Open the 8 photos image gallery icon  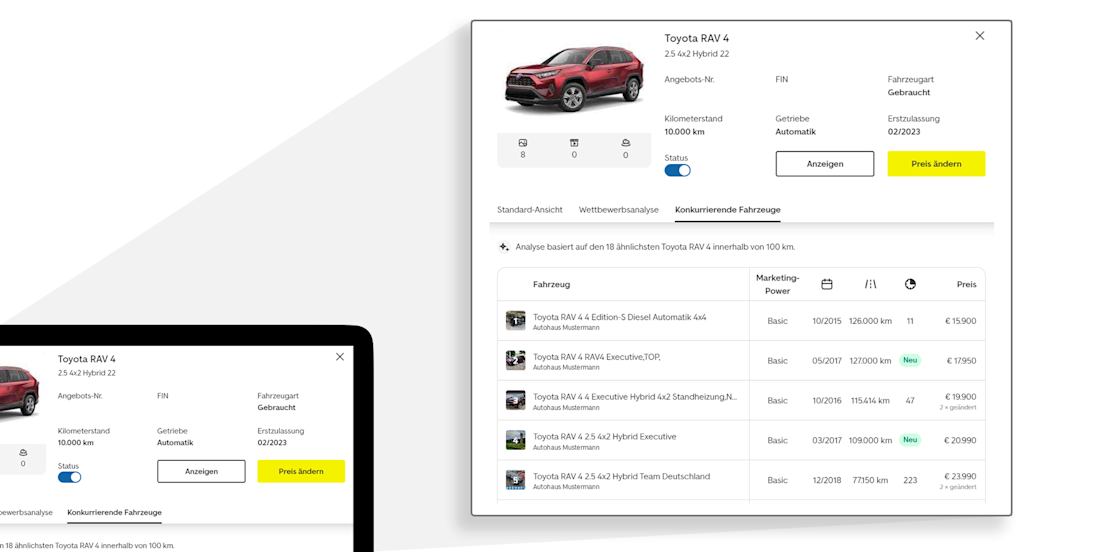click(x=523, y=143)
